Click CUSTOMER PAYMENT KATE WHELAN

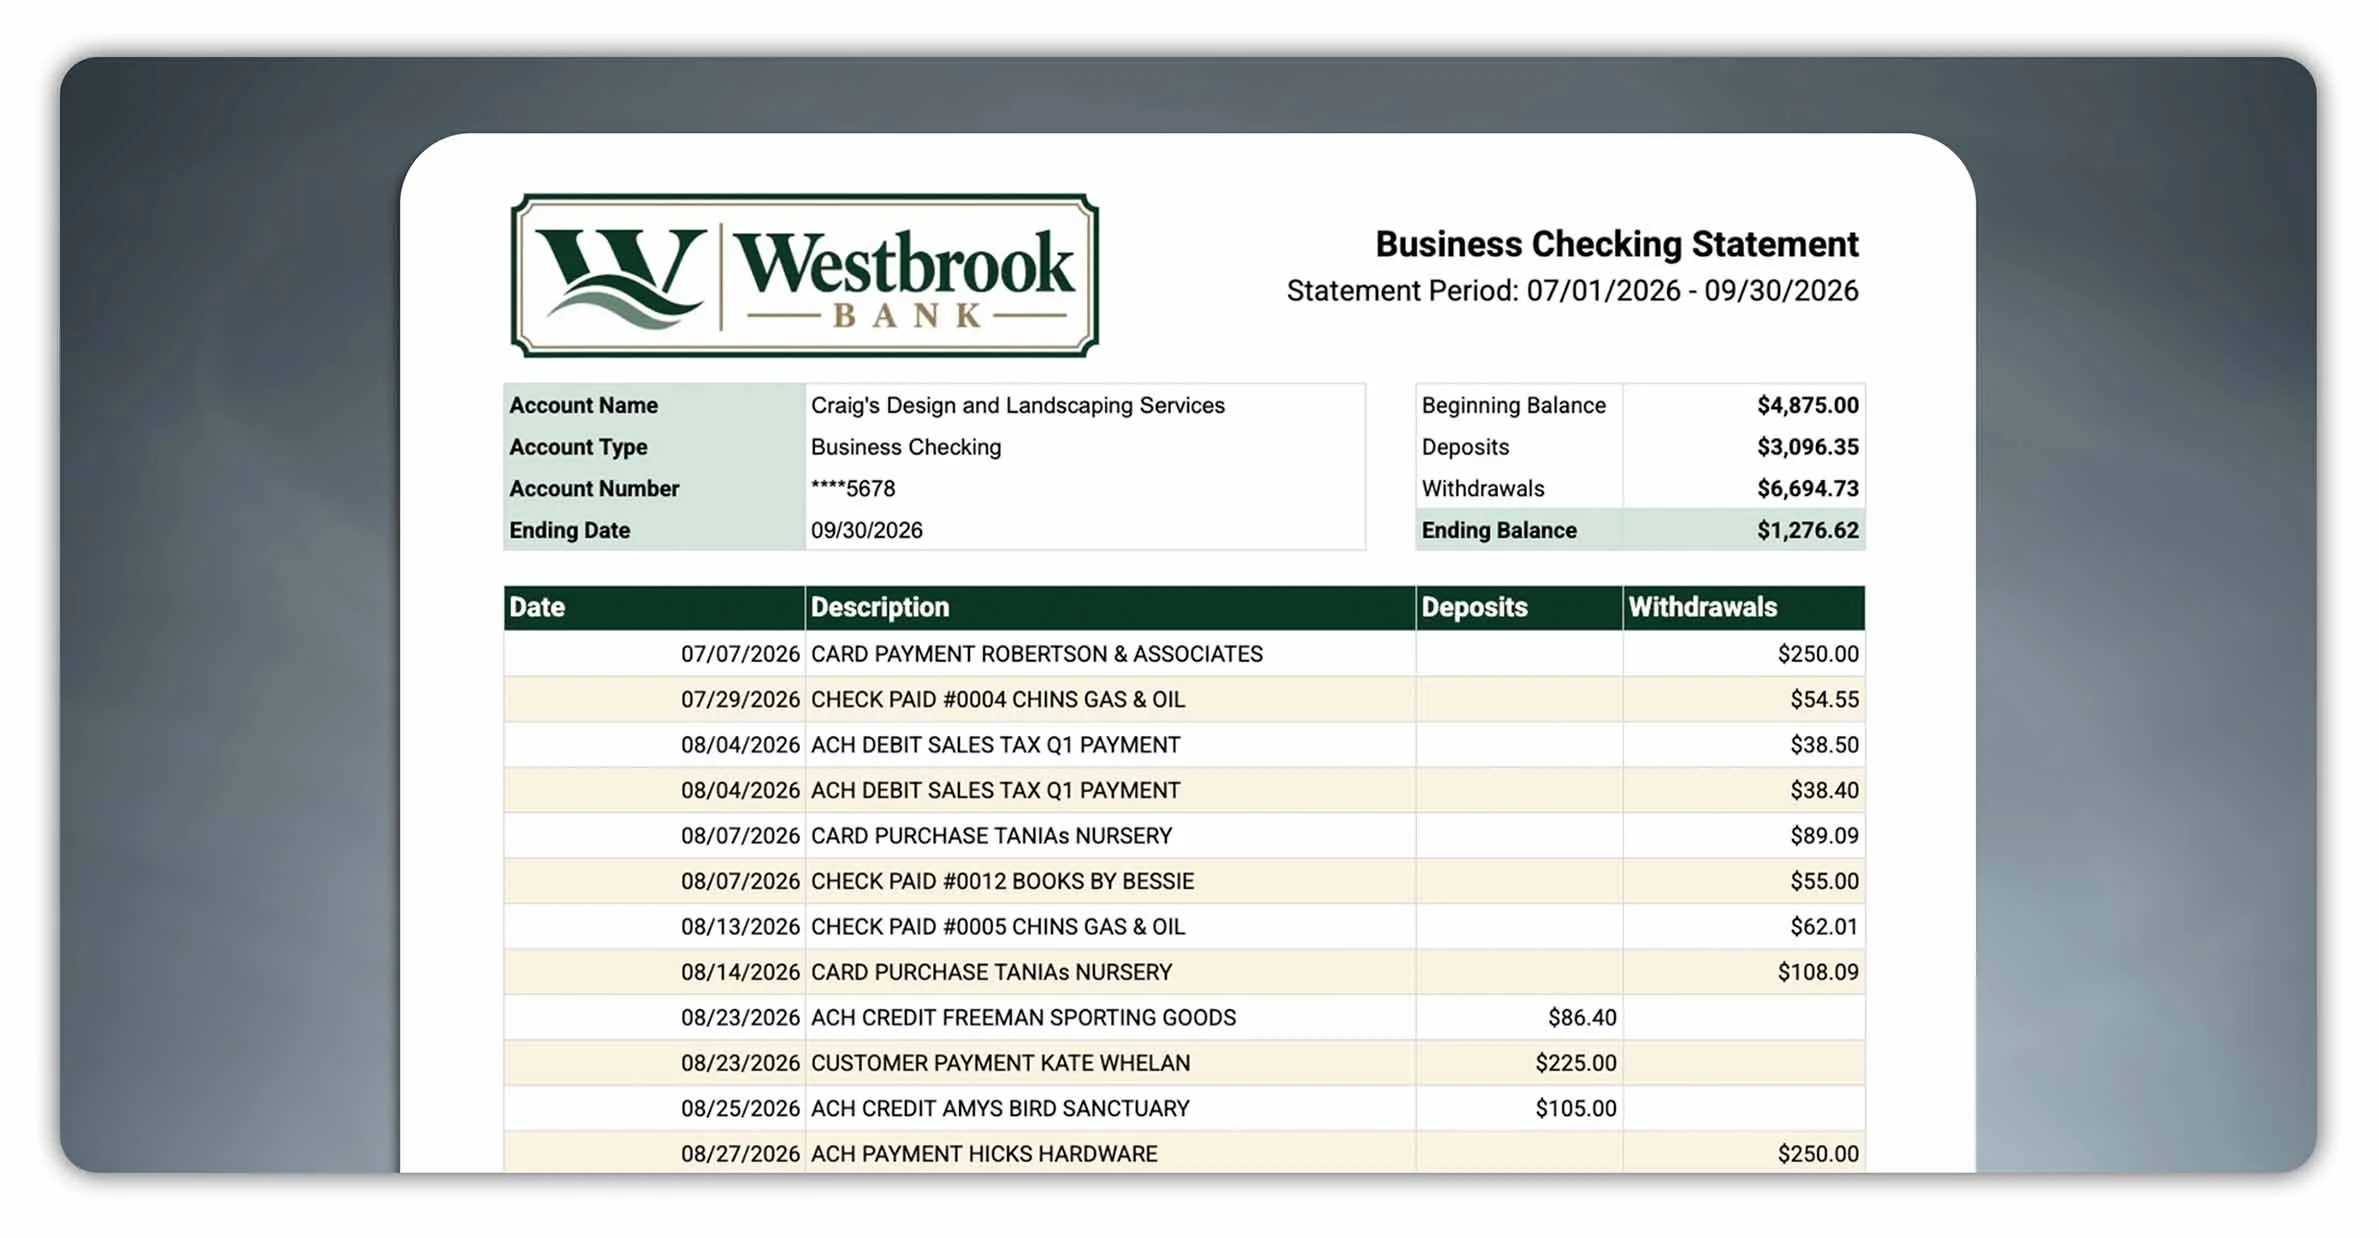pyautogui.click(x=1000, y=1063)
